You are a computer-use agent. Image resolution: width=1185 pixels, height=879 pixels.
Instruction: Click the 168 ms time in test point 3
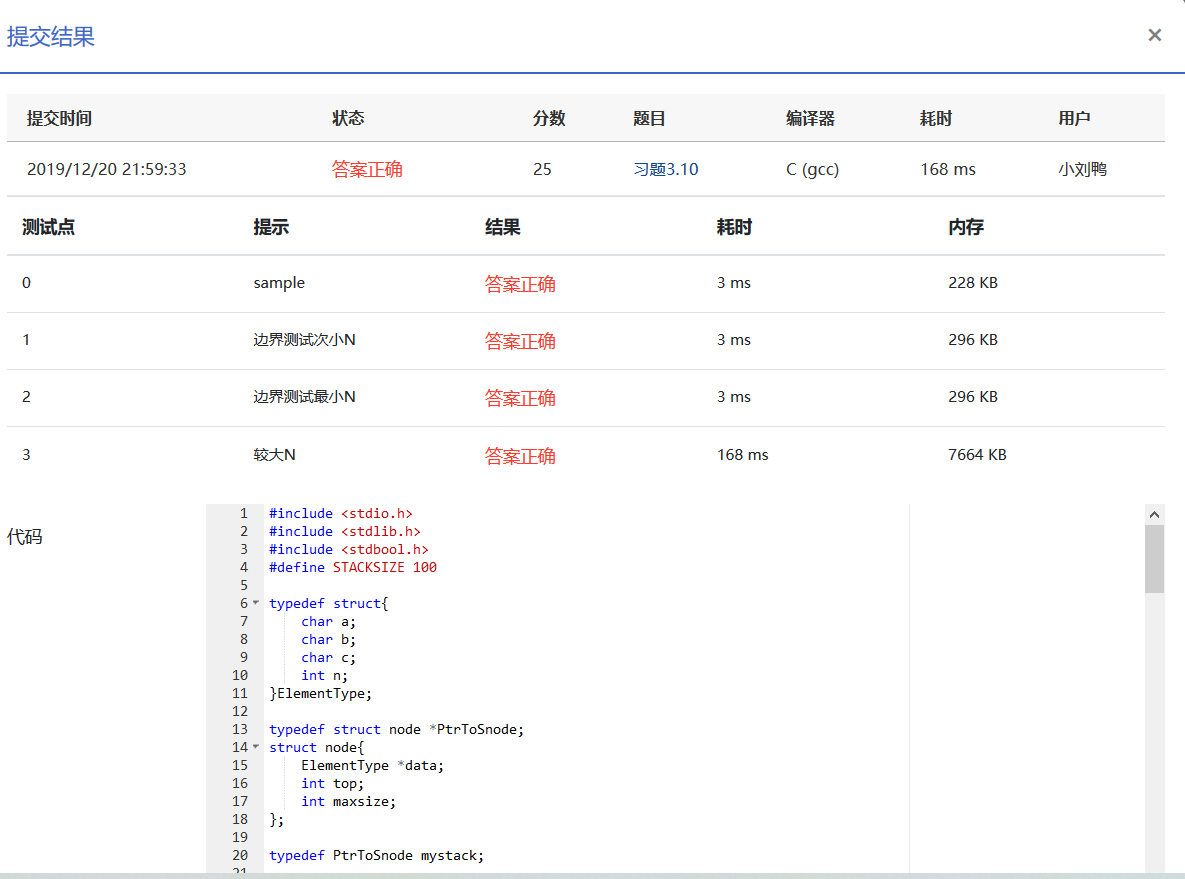point(742,455)
